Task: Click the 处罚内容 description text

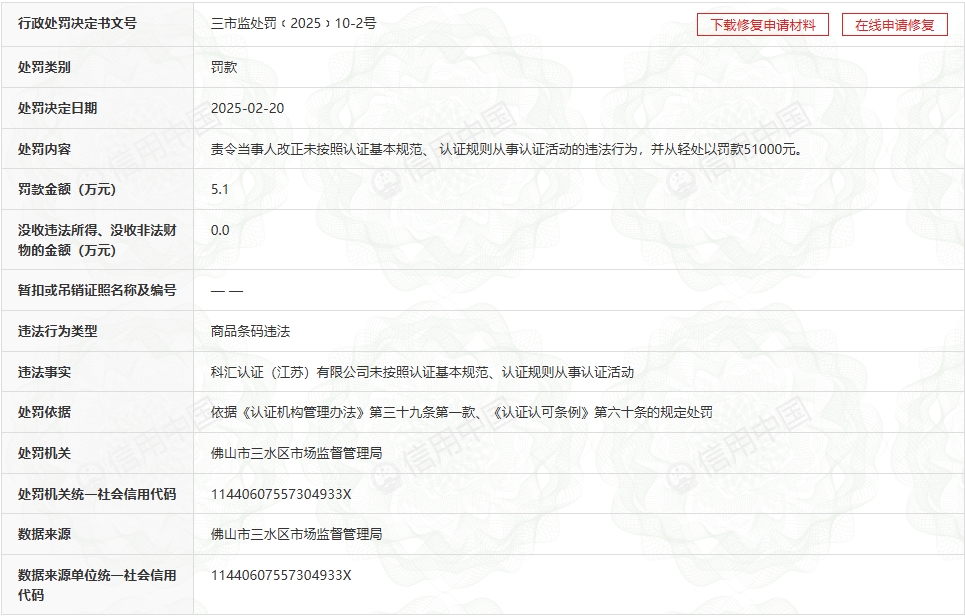Action: [506, 149]
